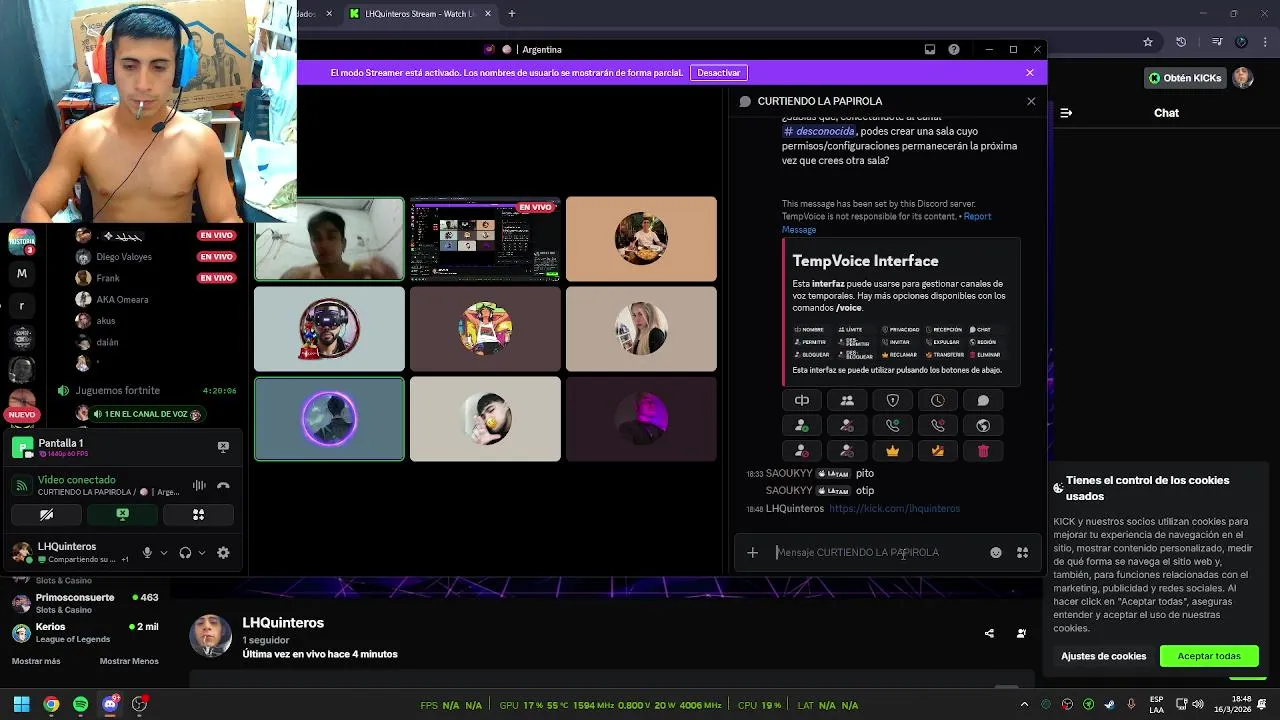
Task: Click the TempVoice region globe button
Action: pos(983,426)
